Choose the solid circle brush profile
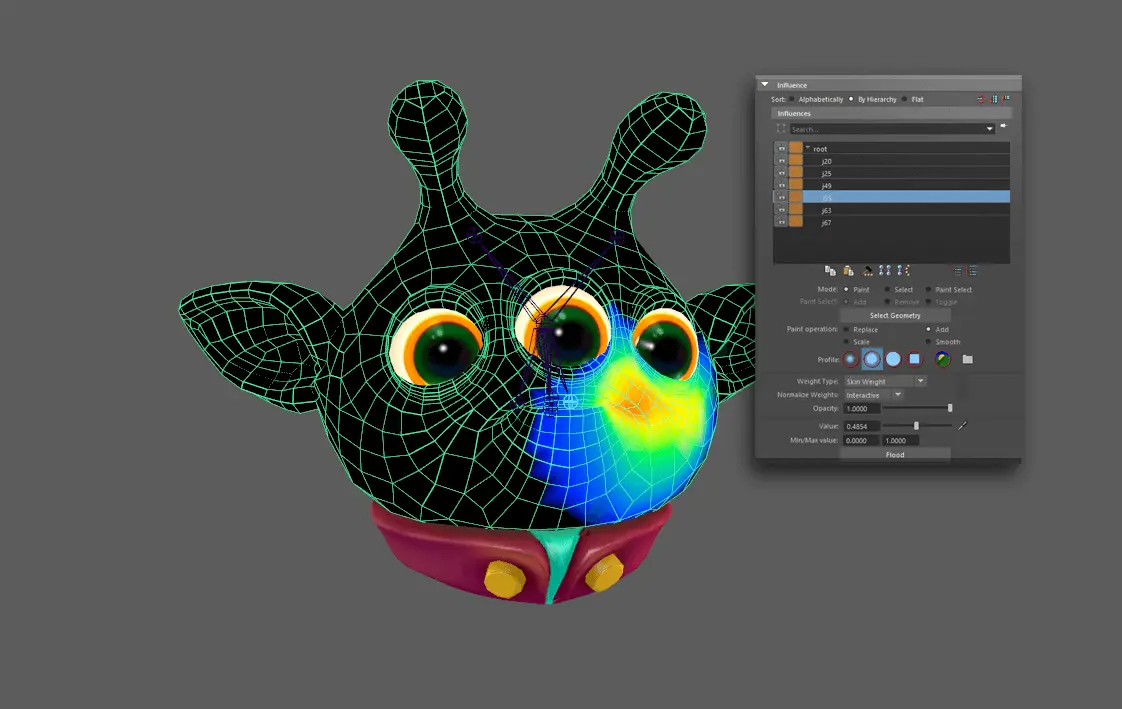 [893, 359]
